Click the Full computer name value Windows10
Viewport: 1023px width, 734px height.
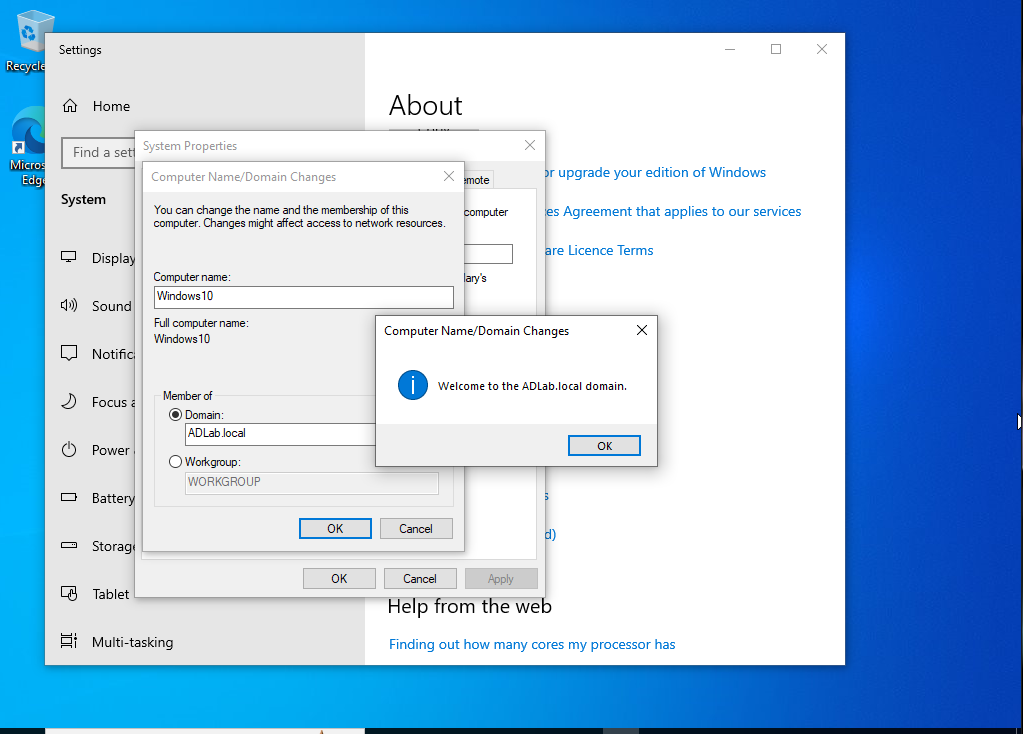182,339
